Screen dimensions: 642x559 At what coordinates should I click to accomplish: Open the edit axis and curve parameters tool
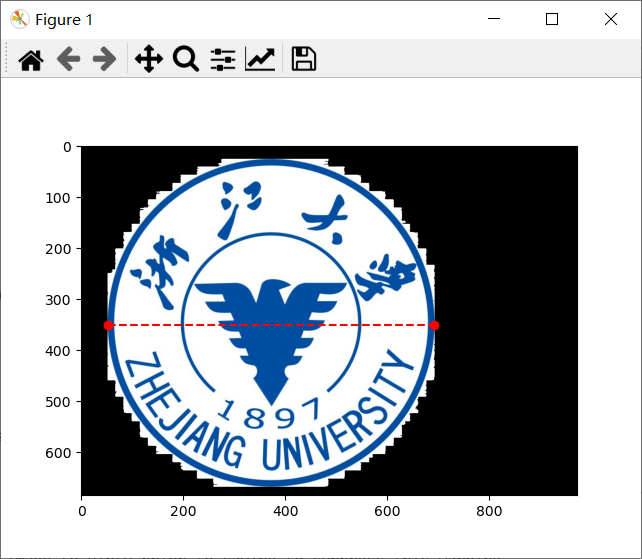click(x=260, y=60)
